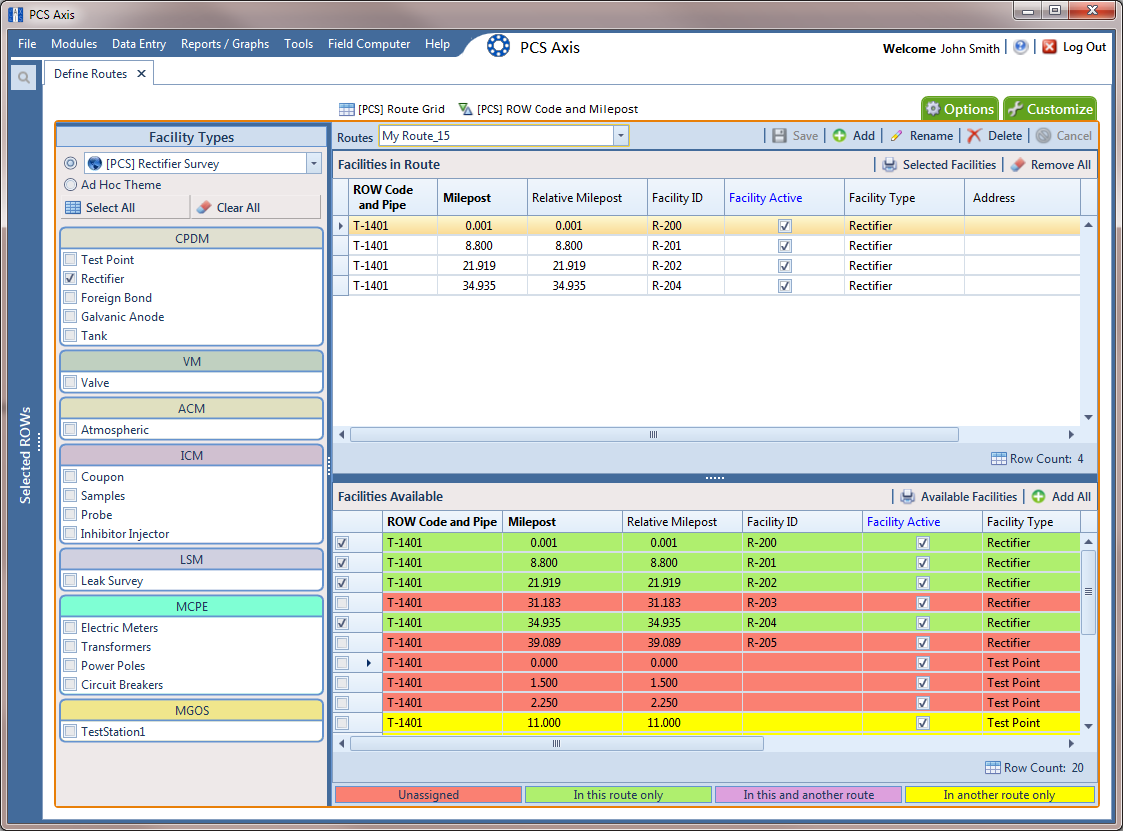Click the Customize button

[1050, 109]
